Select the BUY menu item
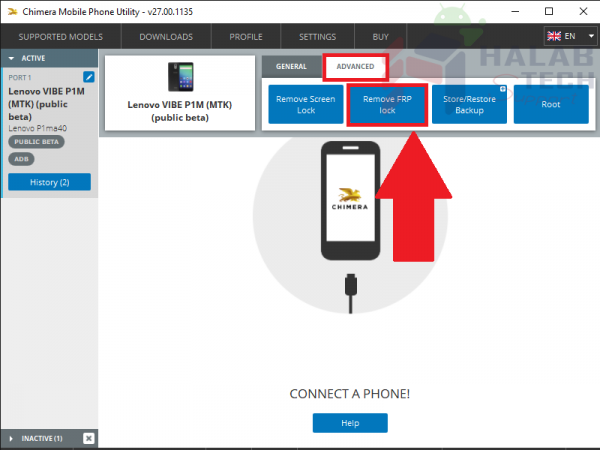600x450 pixels. coord(380,37)
